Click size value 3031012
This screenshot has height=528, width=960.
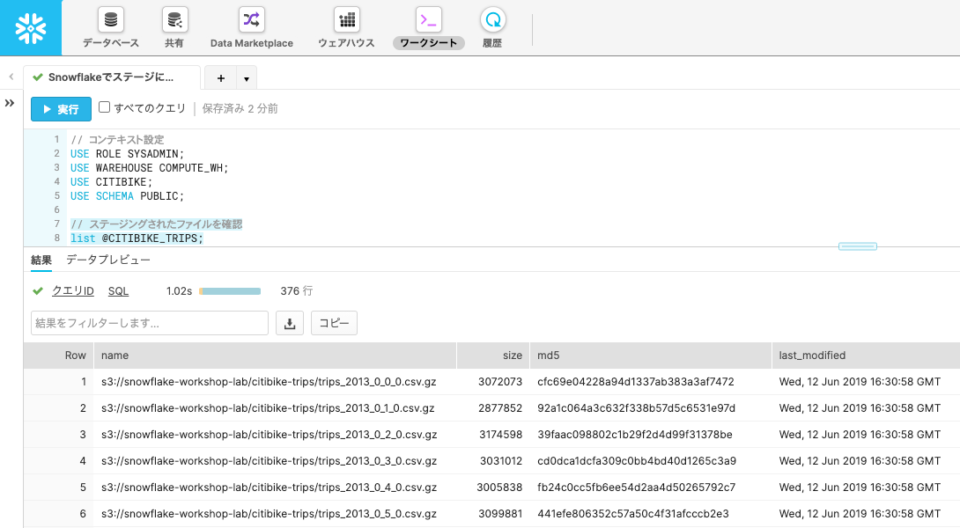click(x=500, y=461)
